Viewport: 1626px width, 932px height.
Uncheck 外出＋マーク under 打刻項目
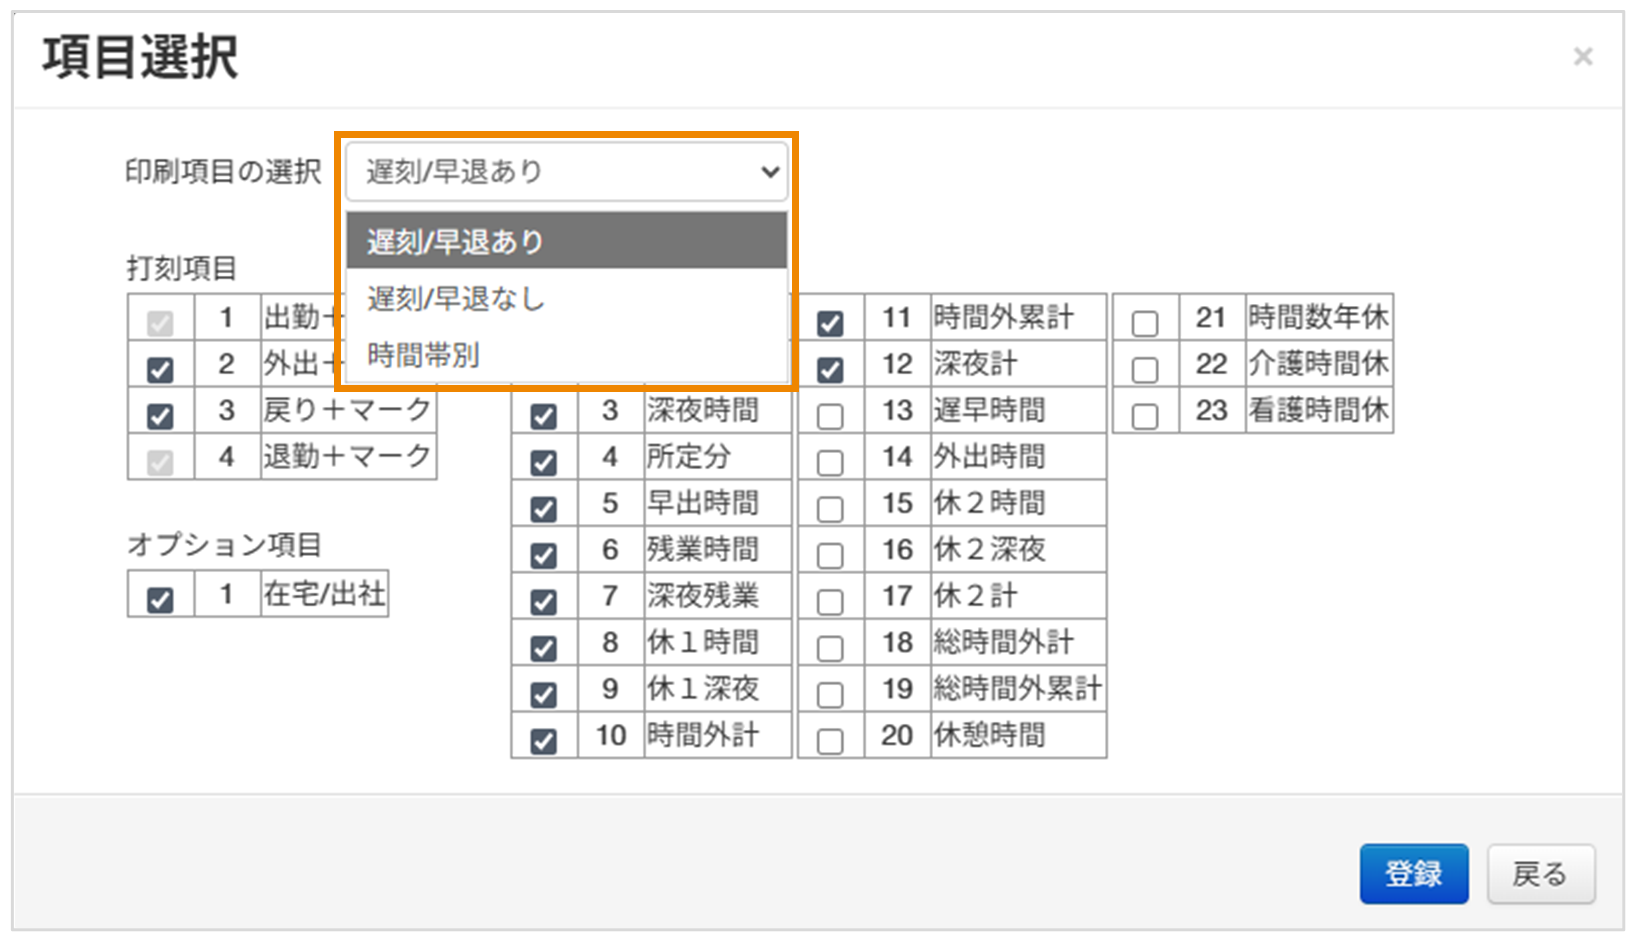160,370
